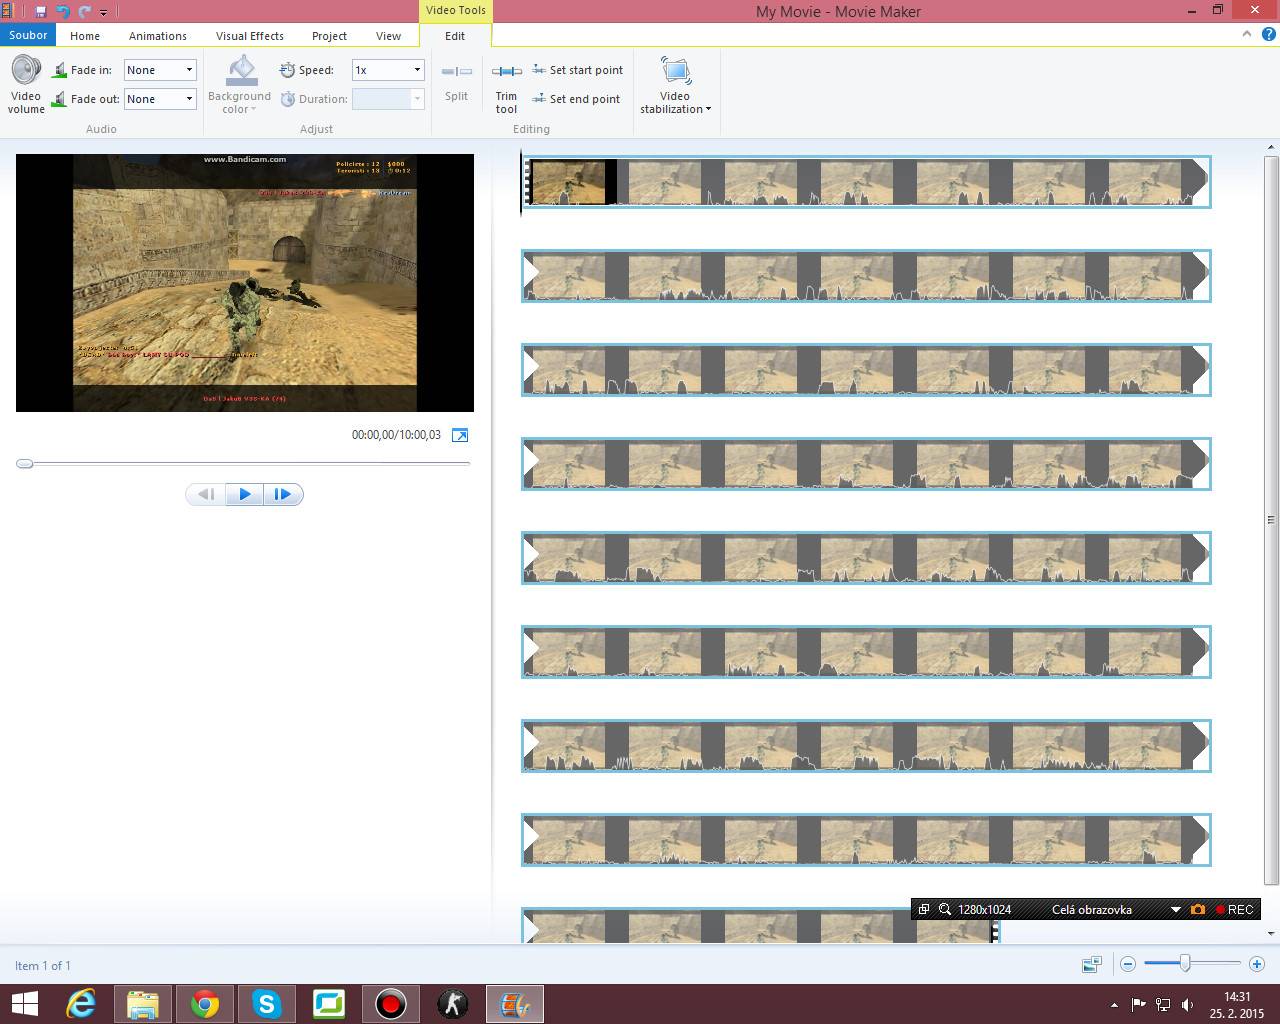The height and width of the screenshot is (1024, 1280).
Task: Open Bandicam recorder taskbar icon
Action: tap(390, 1004)
